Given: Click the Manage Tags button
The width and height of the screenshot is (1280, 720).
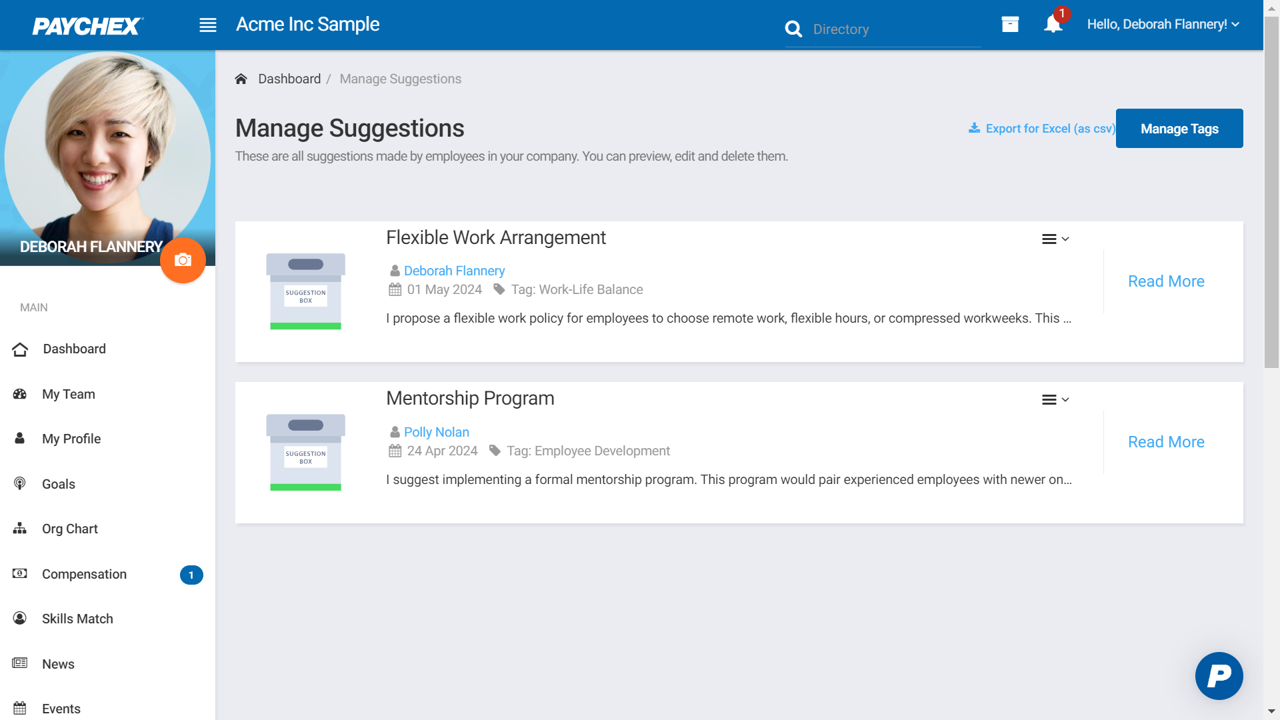Looking at the screenshot, I should [x=1179, y=128].
